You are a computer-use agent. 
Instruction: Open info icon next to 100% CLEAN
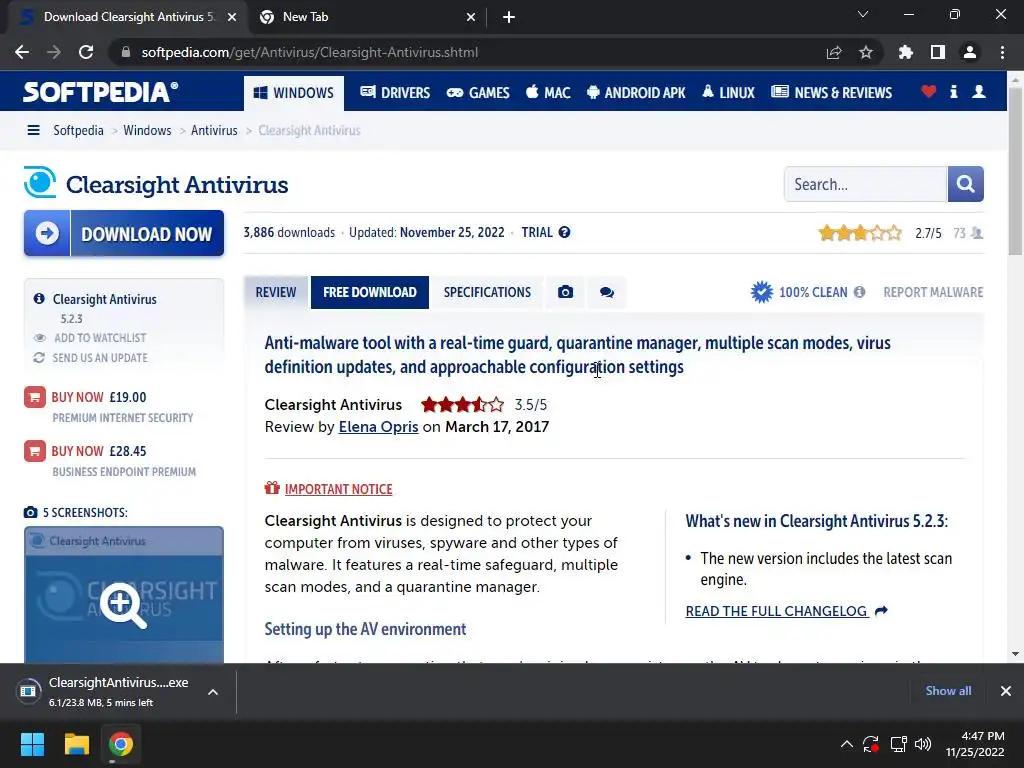click(859, 292)
